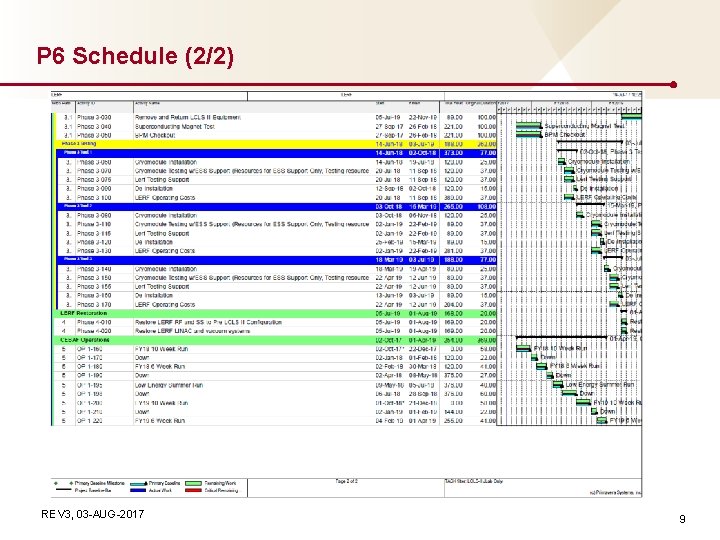
Task: Click the green Remaining Work legend swatch
Action: coord(193,484)
